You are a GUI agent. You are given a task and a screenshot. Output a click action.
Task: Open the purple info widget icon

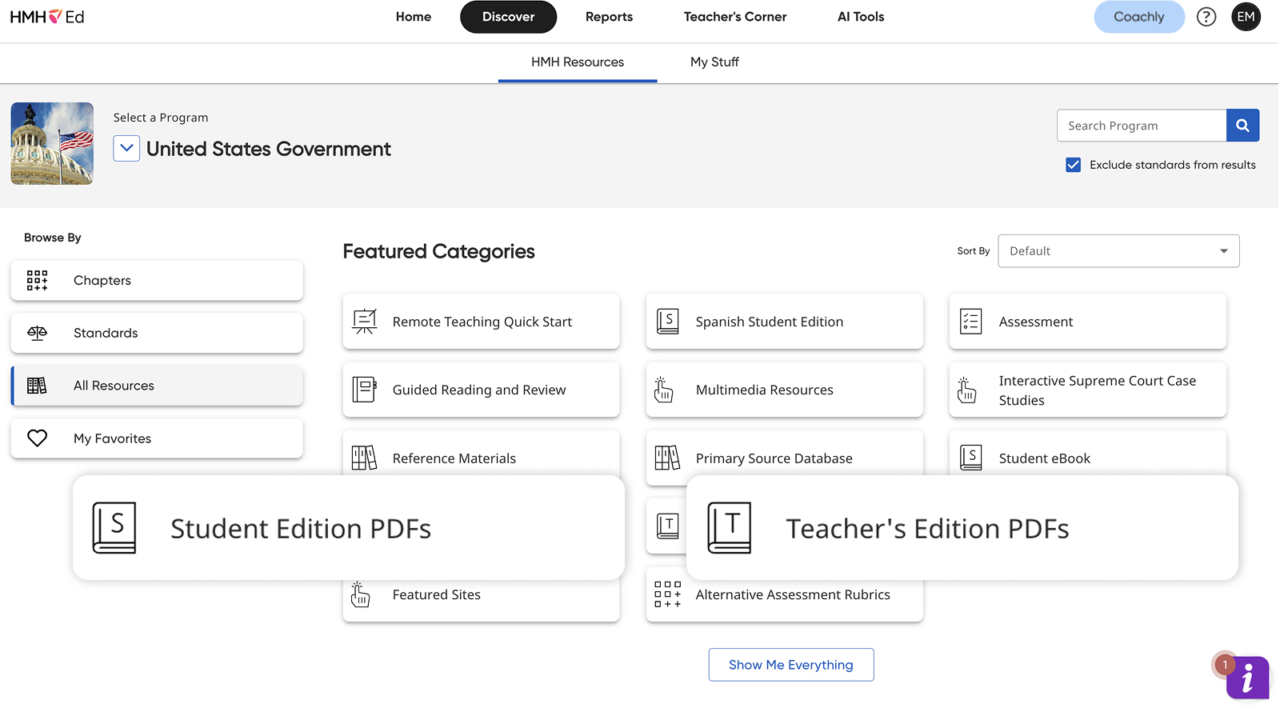(x=1247, y=678)
